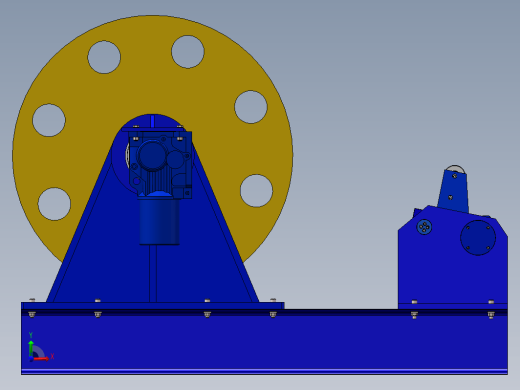The image size is (520, 390).
Task: Select the large round cover on right housing
Action: click(x=478, y=238)
